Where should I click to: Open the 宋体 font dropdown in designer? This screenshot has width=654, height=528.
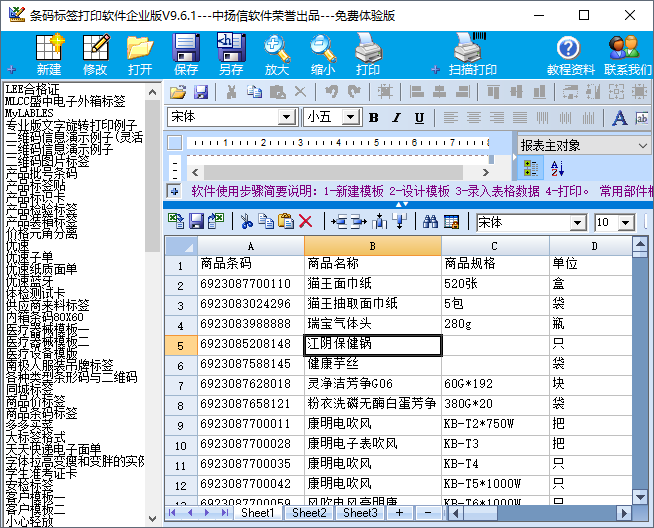click(x=287, y=117)
